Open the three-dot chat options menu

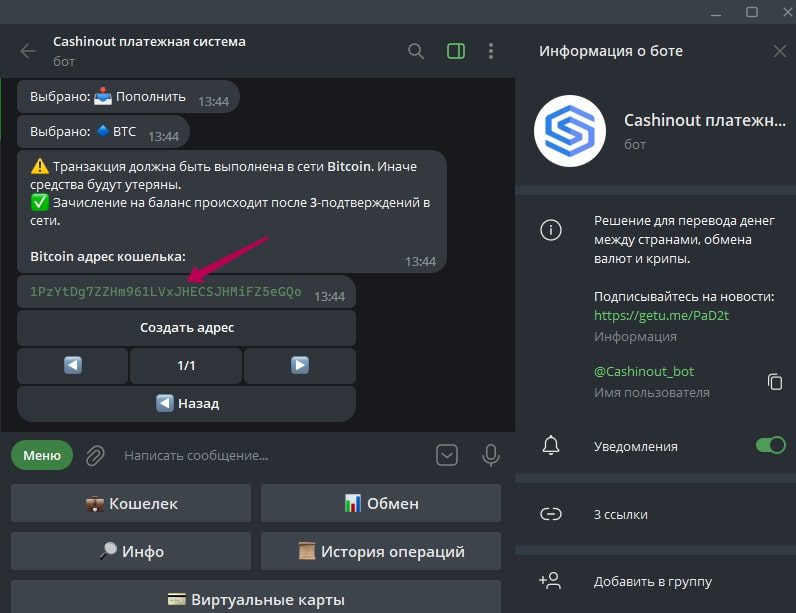490,51
